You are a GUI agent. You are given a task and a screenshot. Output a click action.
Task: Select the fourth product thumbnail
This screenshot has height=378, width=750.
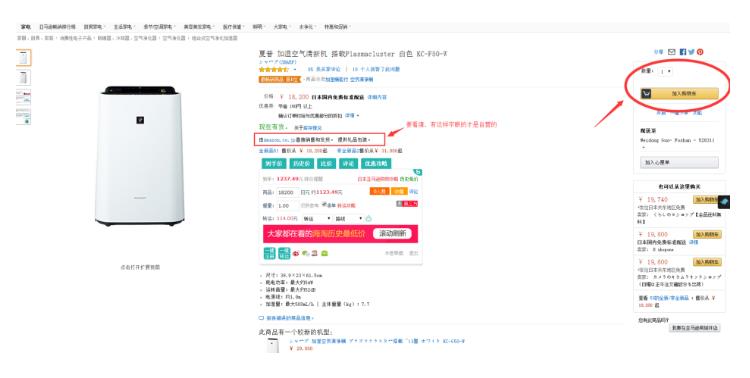pos(23,117)
